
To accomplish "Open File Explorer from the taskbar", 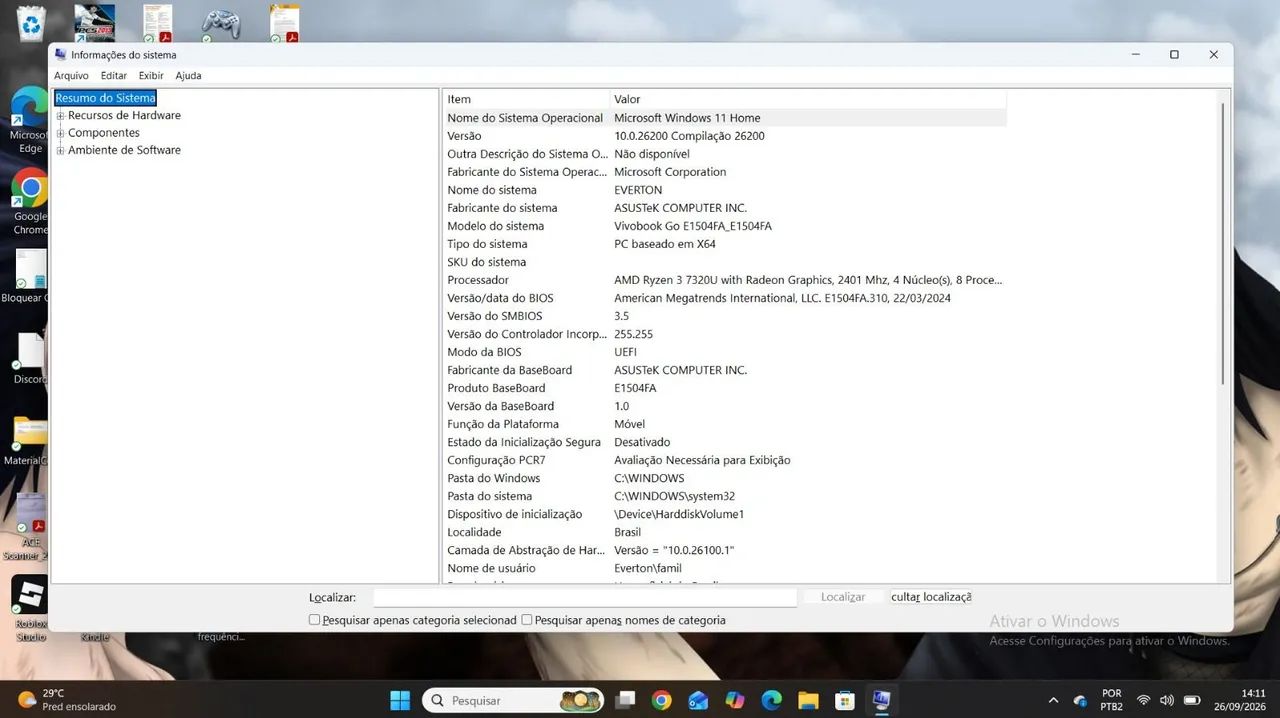I will pyautogui.click(x=808, y=700).
